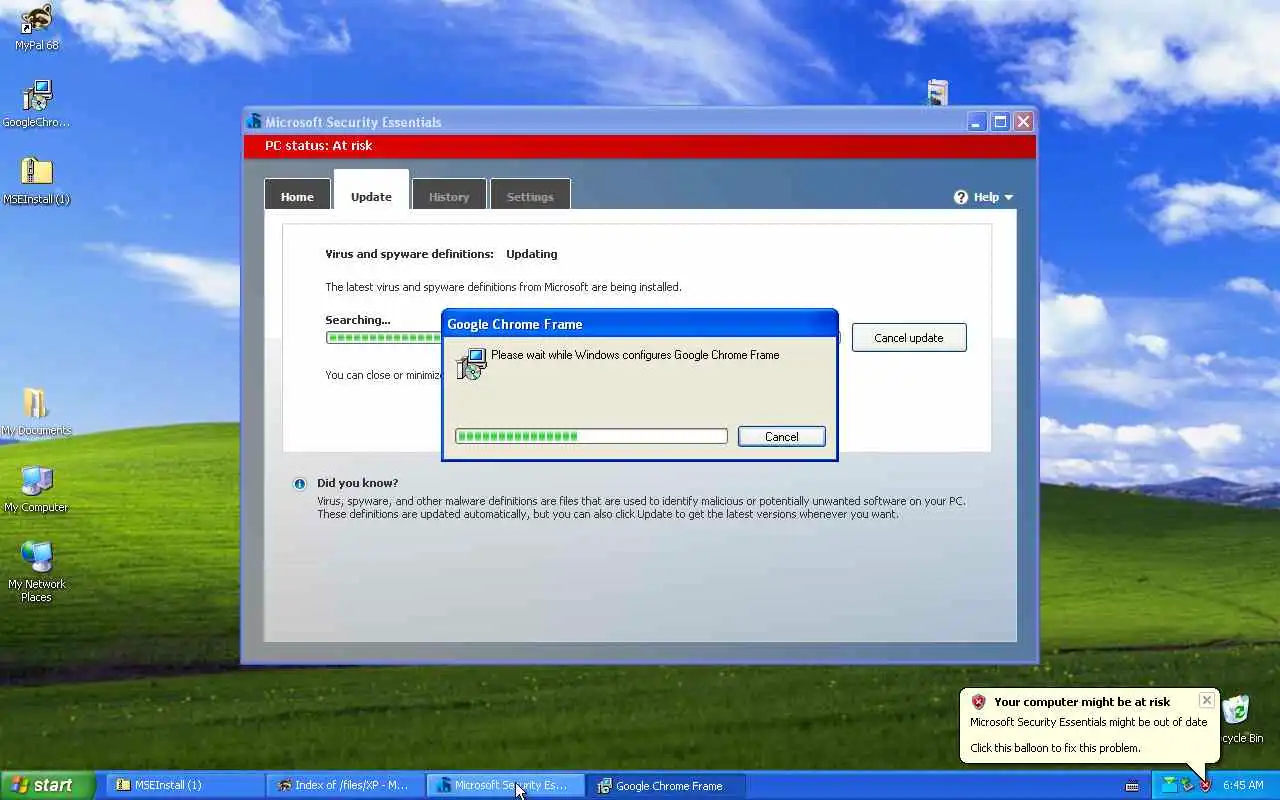This screenshot has height=800, width=1280.
Task: Click the Google Chrome Frame taskbar button
Action: tap(666, 786)
